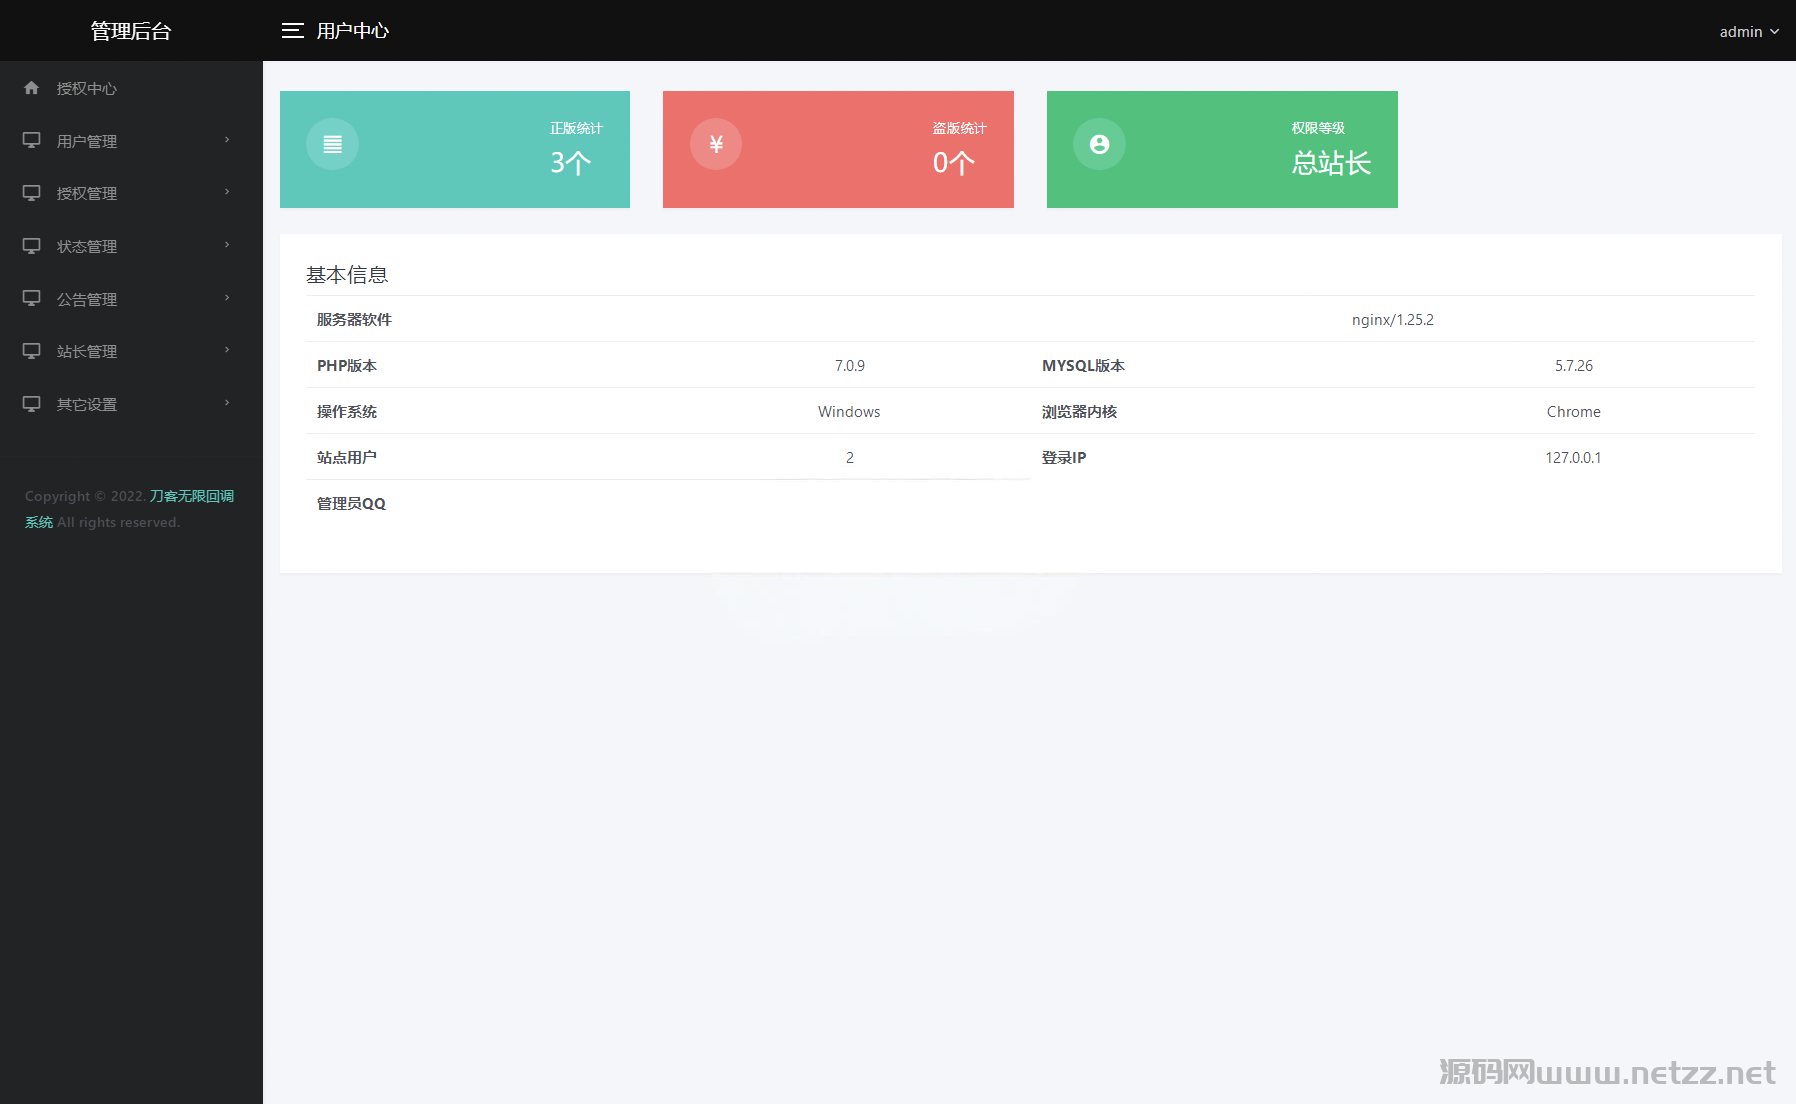Click the 正版统计 card label
This screenshot has height=1104, width=1796.
tap(576, 128)
